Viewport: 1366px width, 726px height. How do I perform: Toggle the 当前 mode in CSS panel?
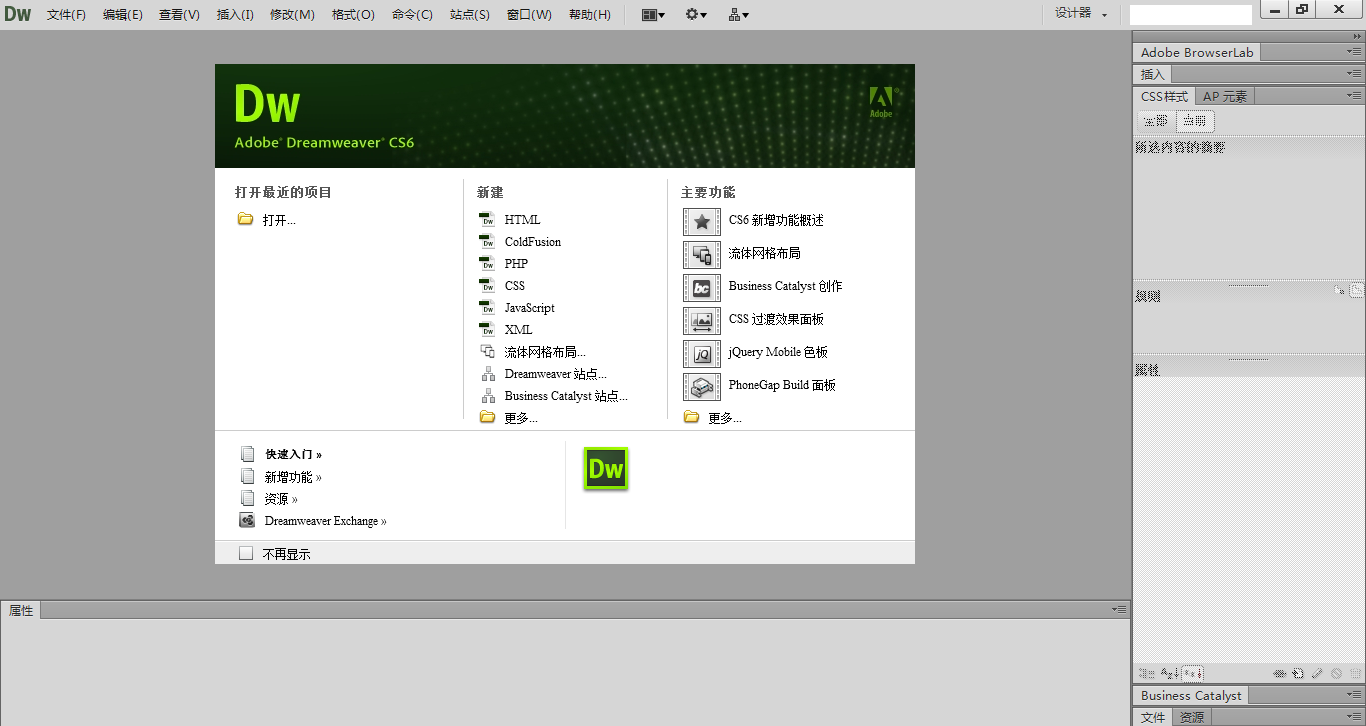[1195, 121]
